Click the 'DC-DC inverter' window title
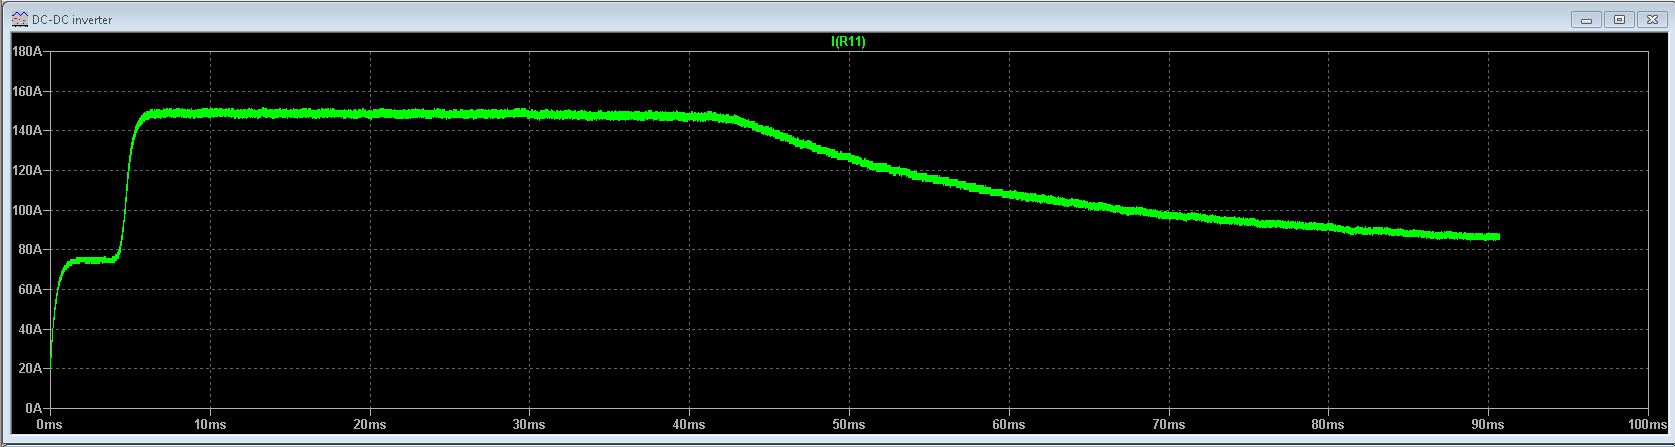 tap(72, 19)
